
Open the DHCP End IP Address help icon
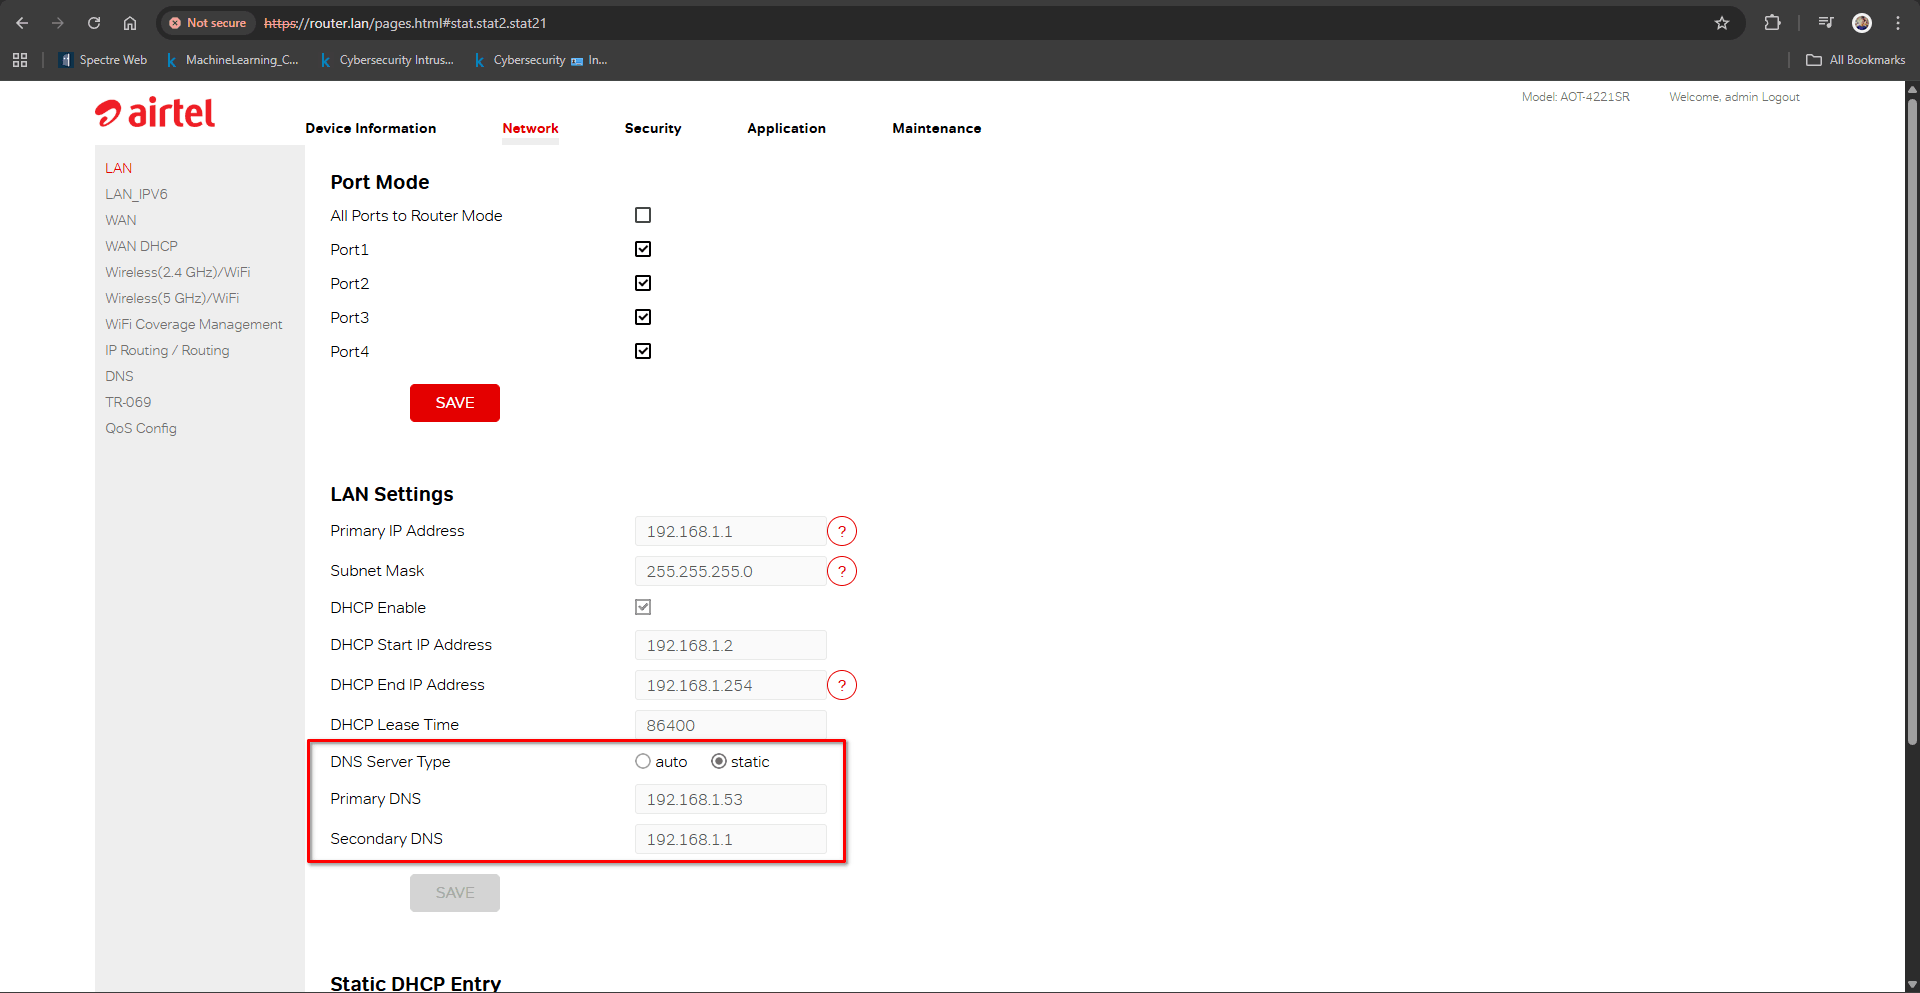pyautogui.click(x=842, y=685)
